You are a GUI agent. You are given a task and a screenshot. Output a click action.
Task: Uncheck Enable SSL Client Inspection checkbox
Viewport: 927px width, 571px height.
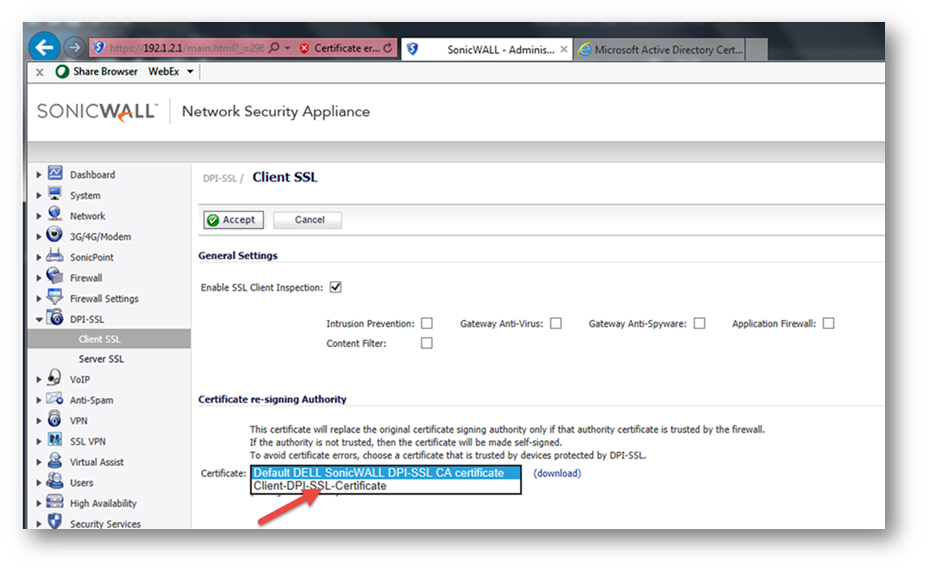point(336,287)
